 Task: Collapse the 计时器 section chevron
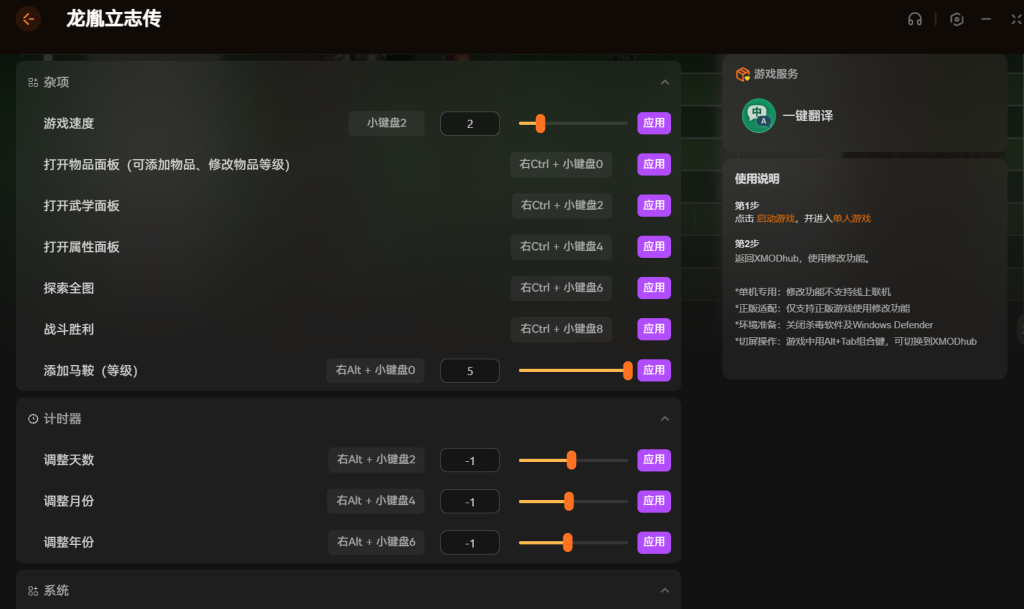click(664, 419)
